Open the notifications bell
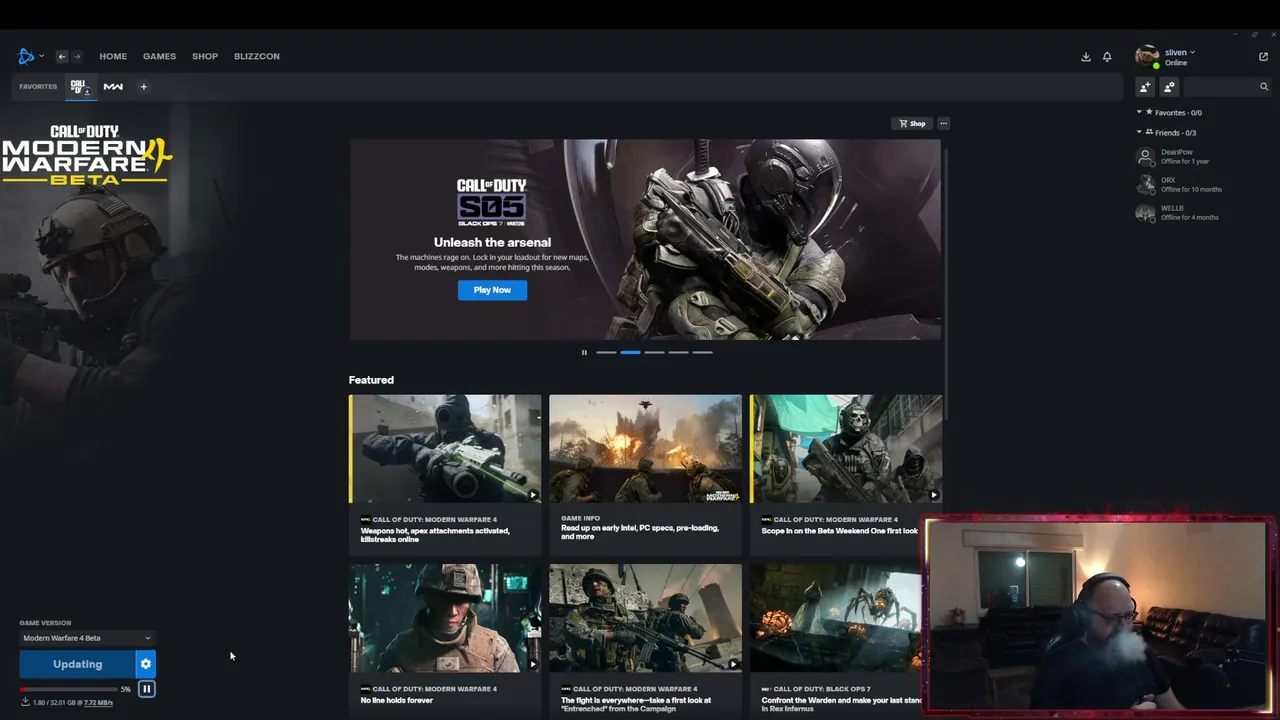The height and width of the screenshot is (720, 1280). [1107, 57]
